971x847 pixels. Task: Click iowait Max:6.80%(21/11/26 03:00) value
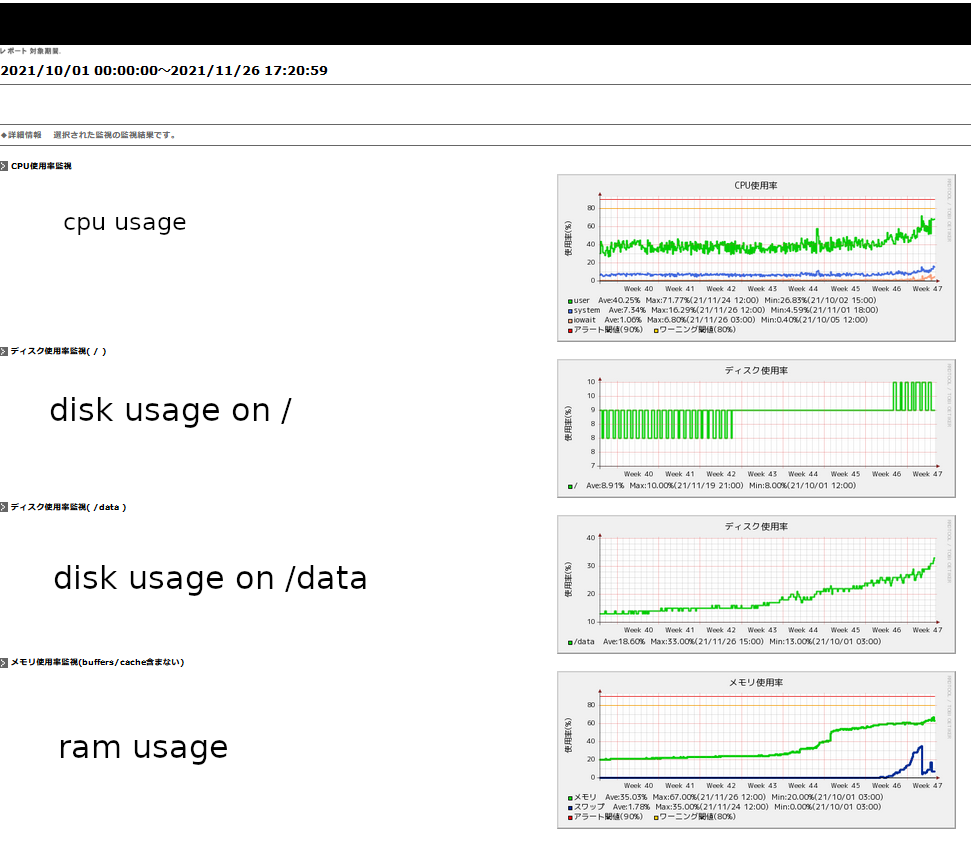(701, 320)
